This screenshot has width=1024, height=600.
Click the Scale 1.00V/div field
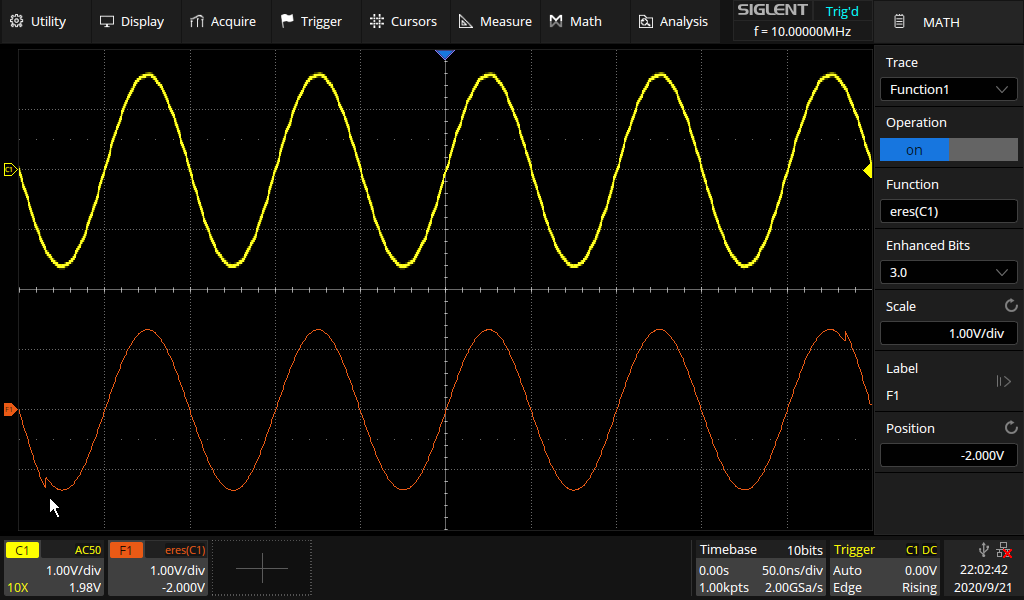coord(948,334)
